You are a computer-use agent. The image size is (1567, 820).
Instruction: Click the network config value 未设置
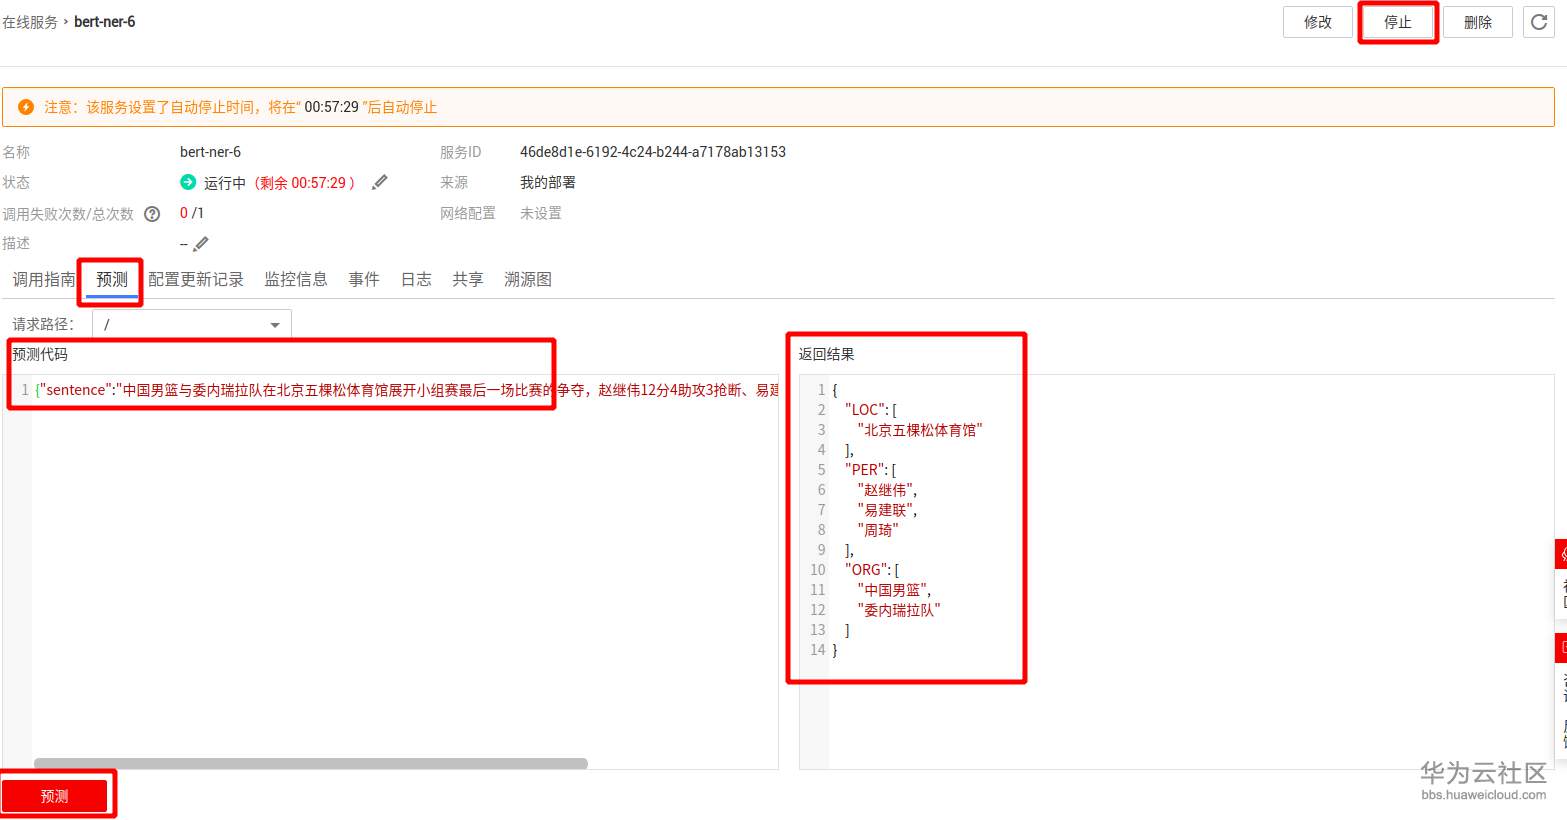[x=541, y=213]
